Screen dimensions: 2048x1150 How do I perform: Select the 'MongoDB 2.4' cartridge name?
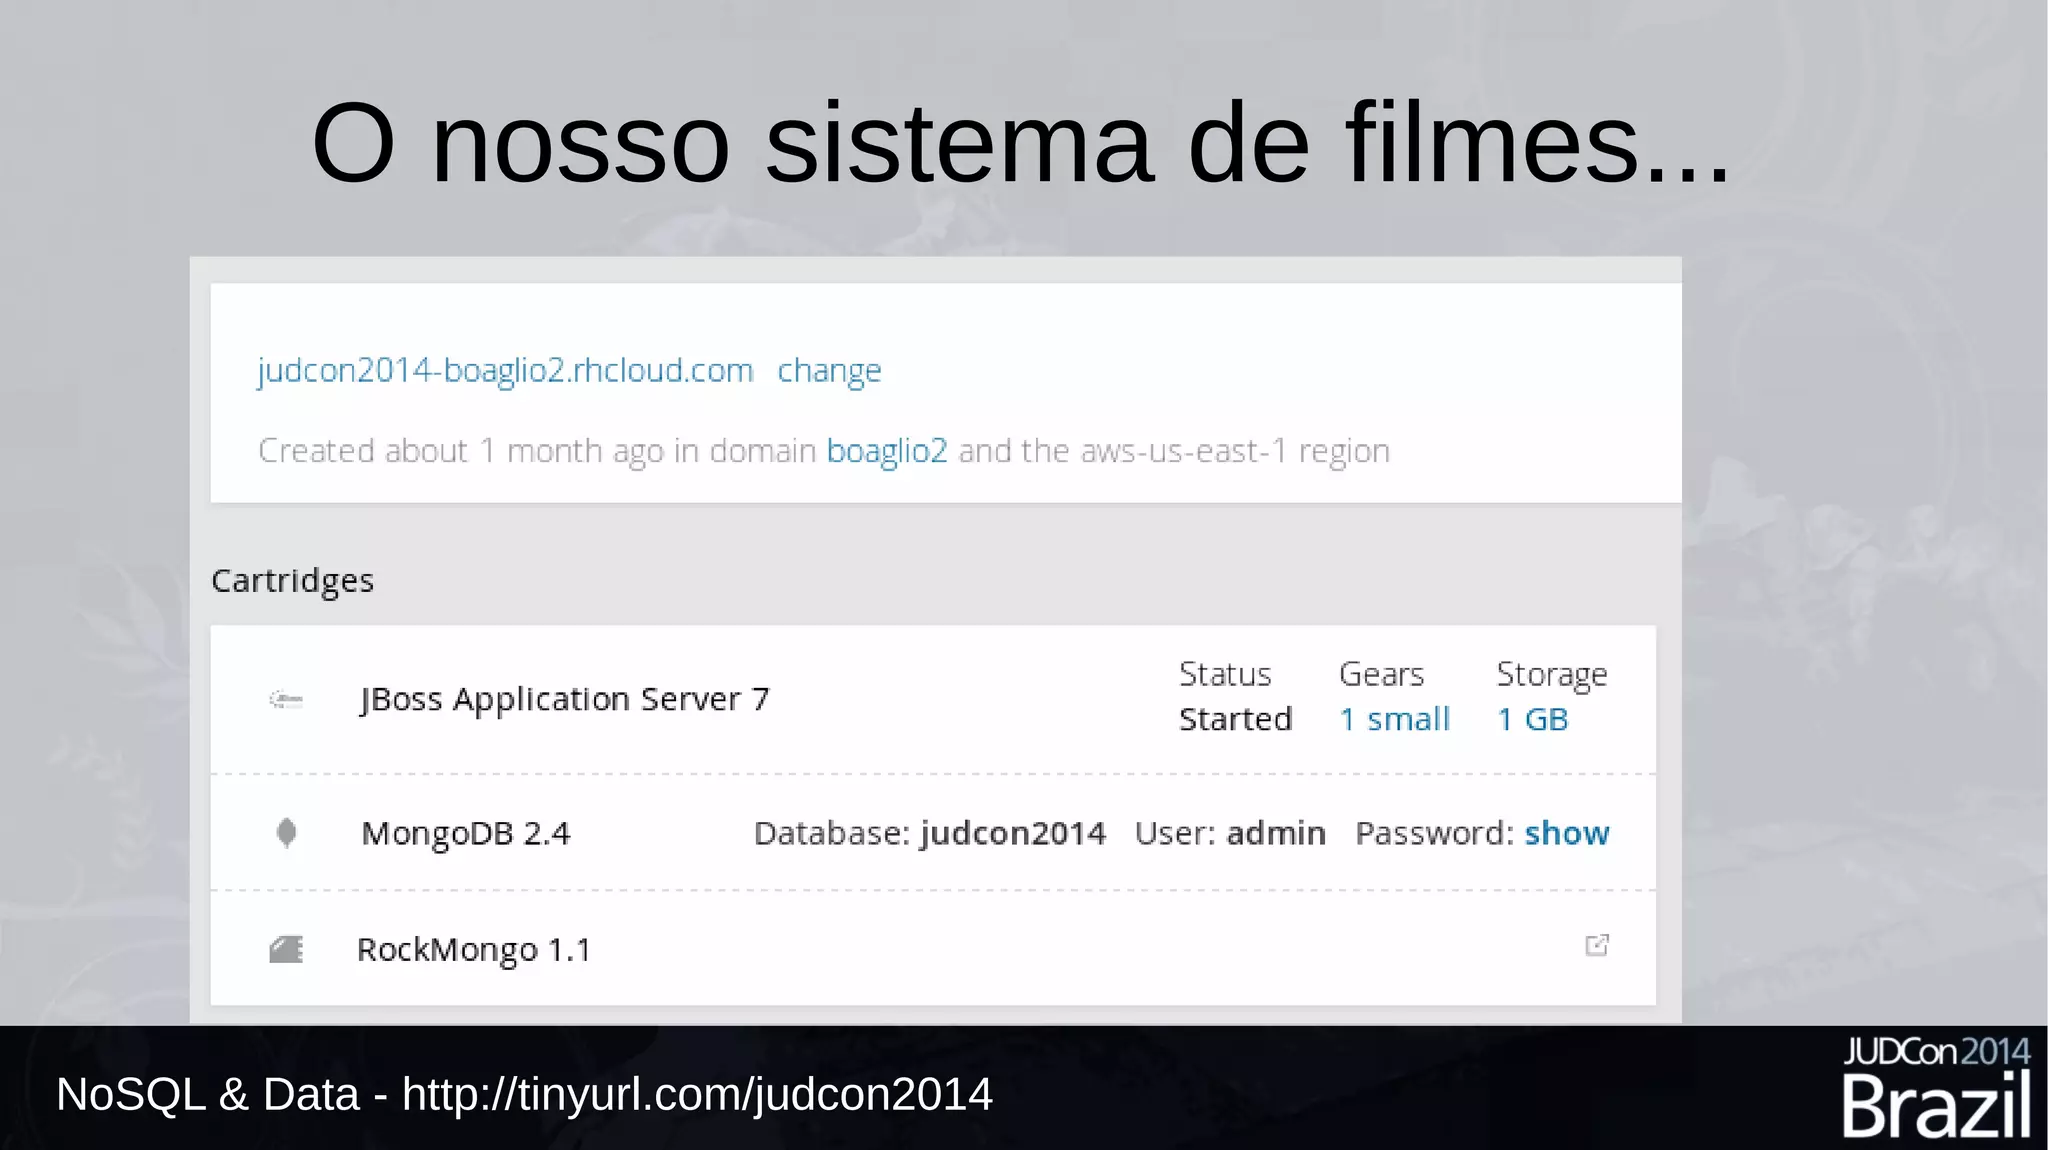click(466, 834)
